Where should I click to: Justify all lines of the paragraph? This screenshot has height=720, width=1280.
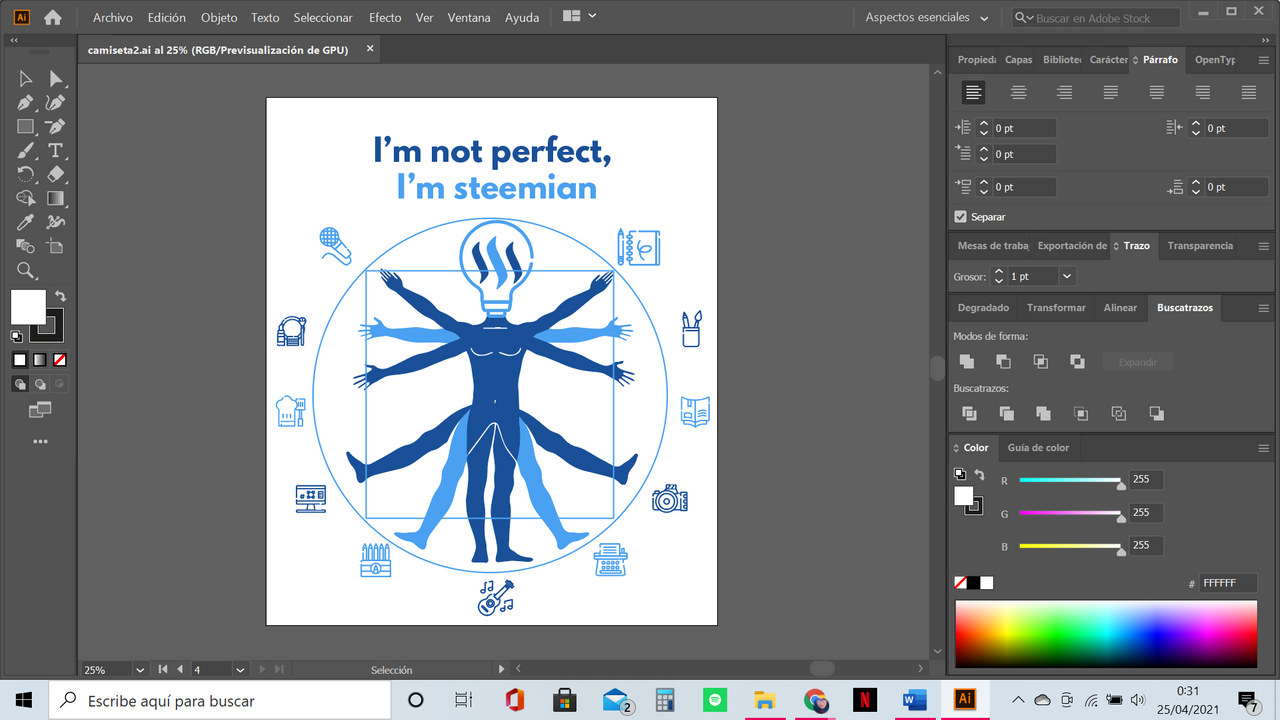pyautogui.click(x=1249, y=92)
